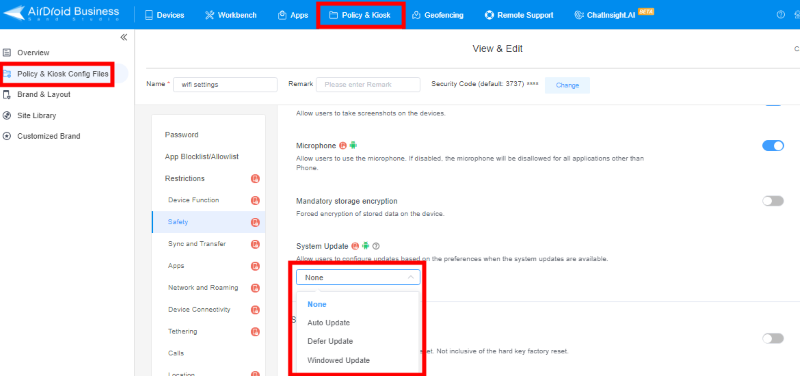
Task: Select App Blocklist/Allowlist section
Action: click(x=202, y=157)
